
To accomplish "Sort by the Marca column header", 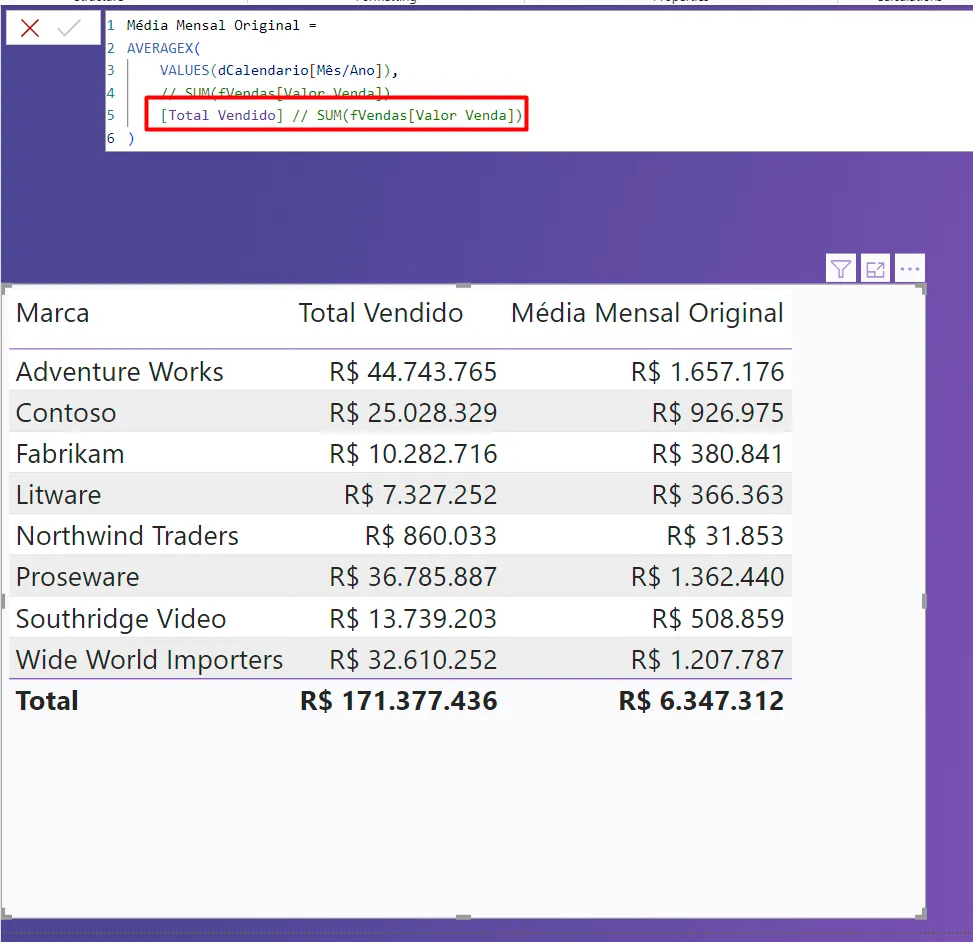I will click(53, 313).
